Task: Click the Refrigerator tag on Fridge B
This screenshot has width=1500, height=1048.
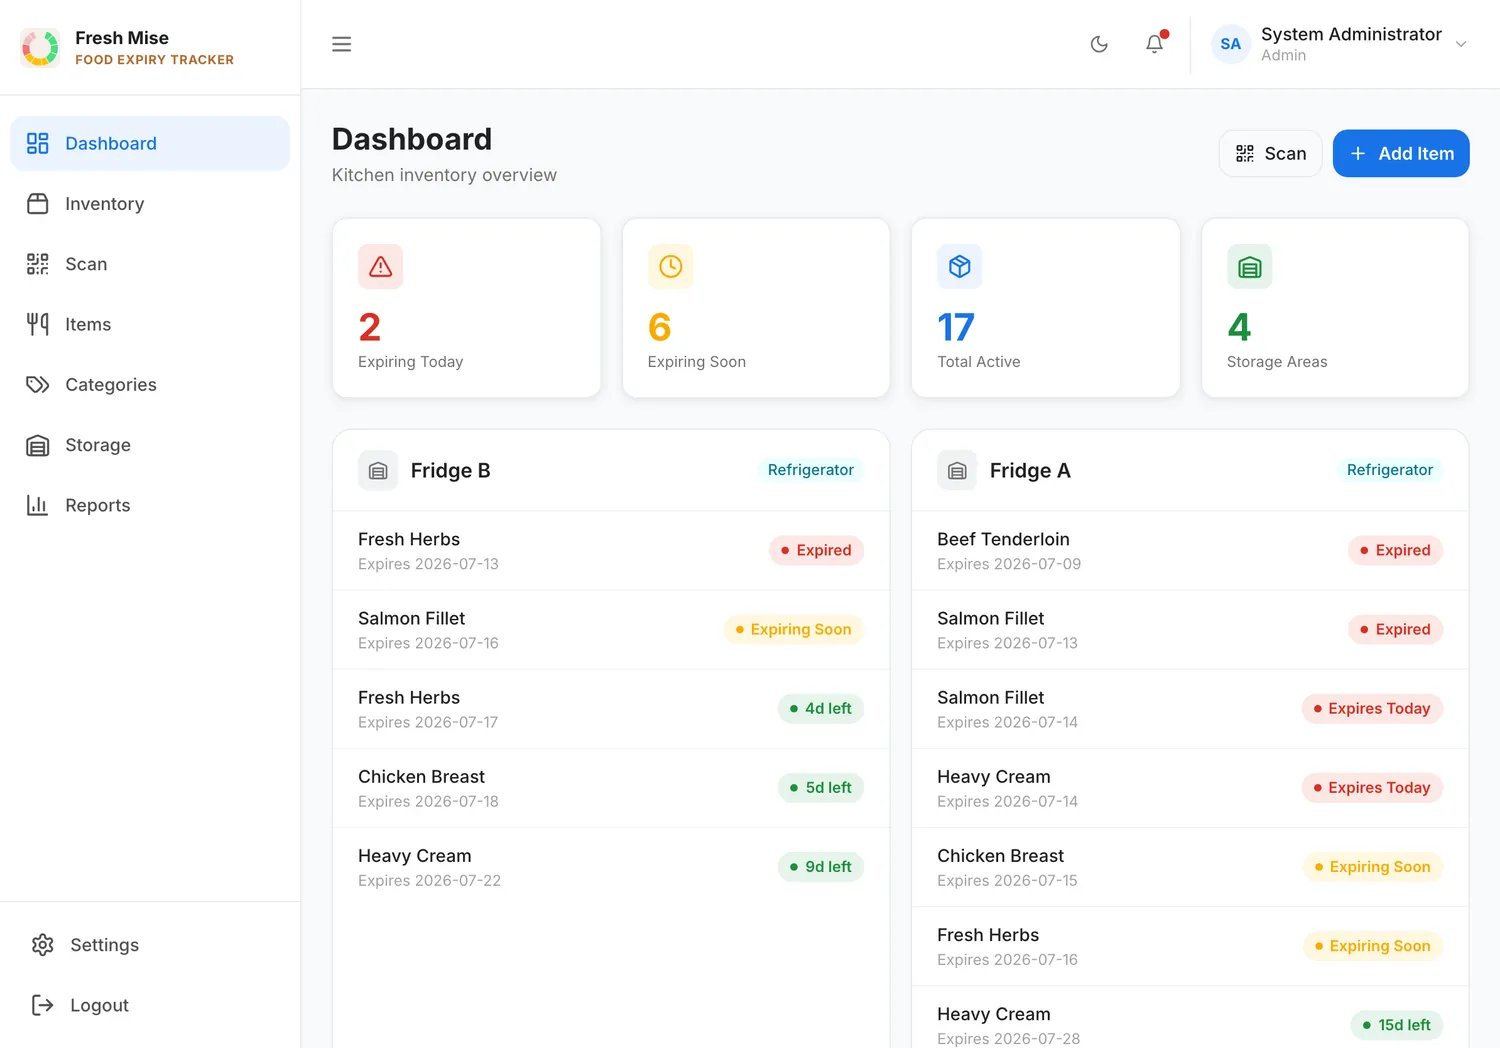Action: (811, 470)
